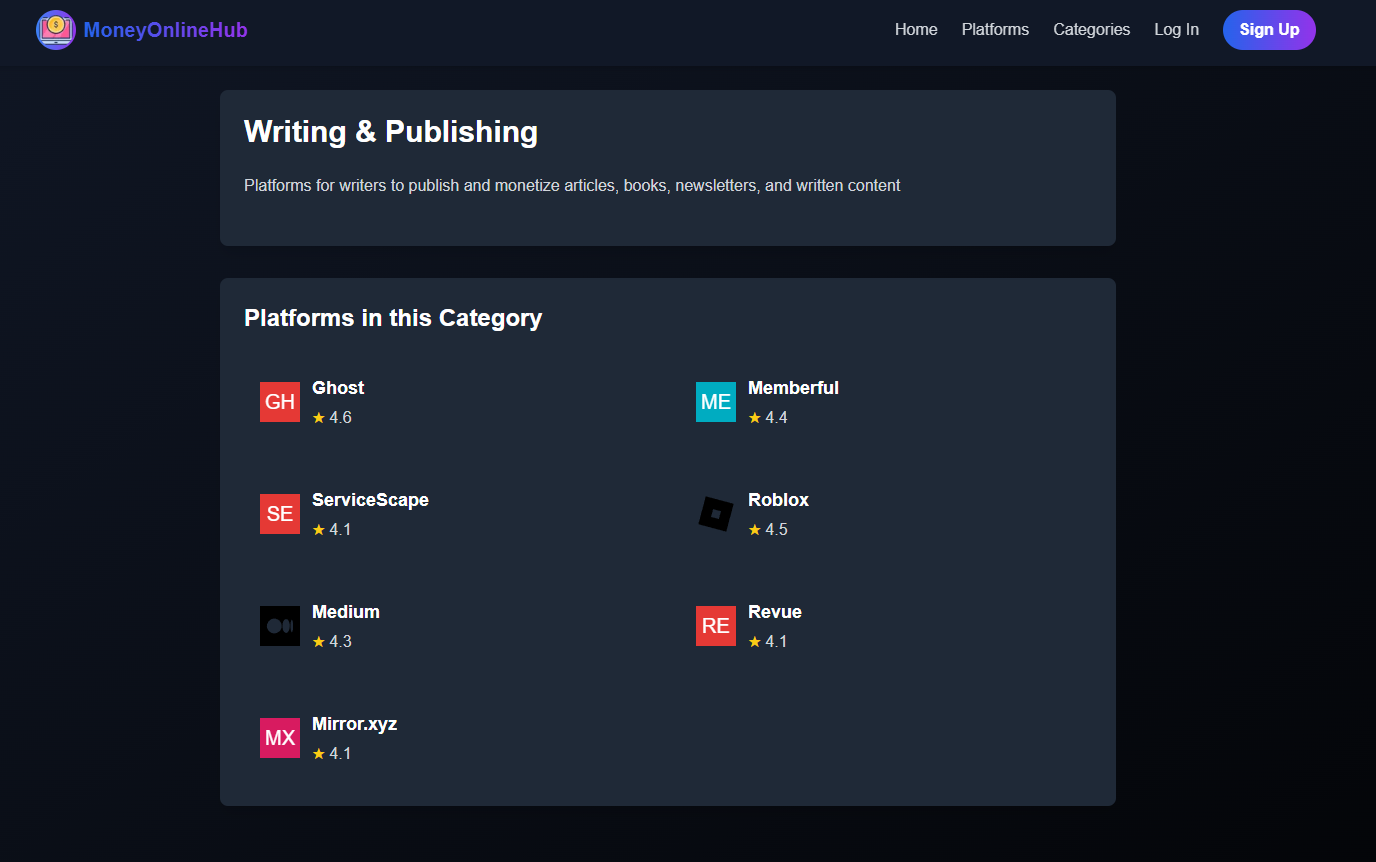
Task: Click Mirror.xyz's 4.1 star rating
Action: point(332,754)
